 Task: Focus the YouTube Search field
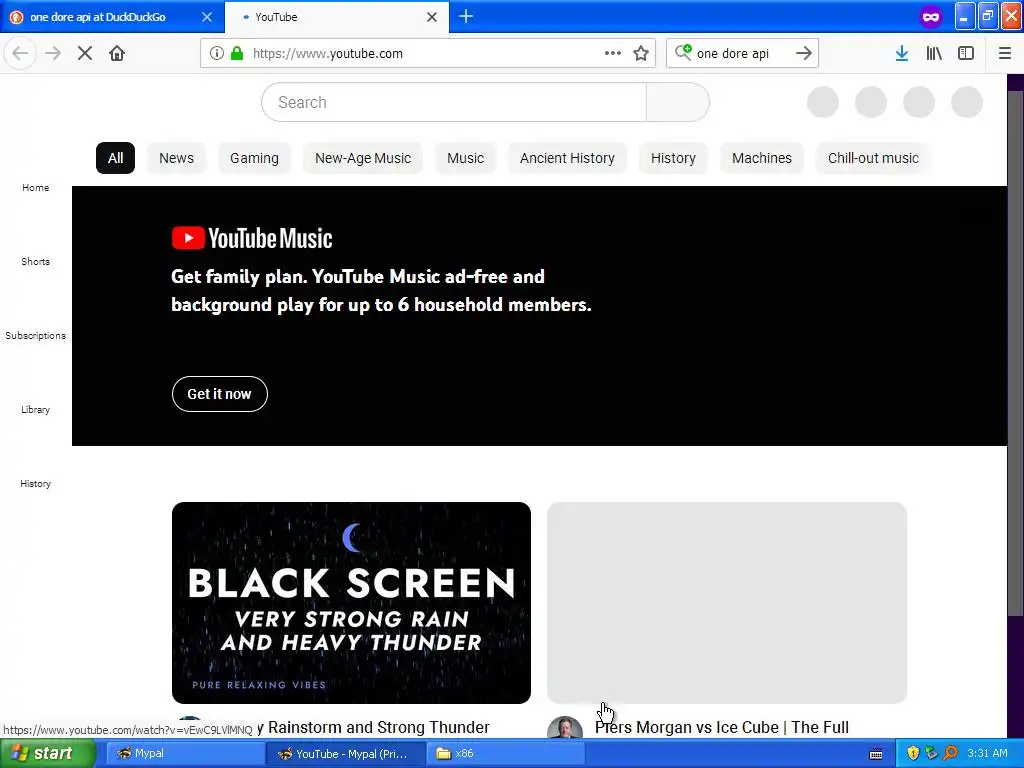pos(454,102)
